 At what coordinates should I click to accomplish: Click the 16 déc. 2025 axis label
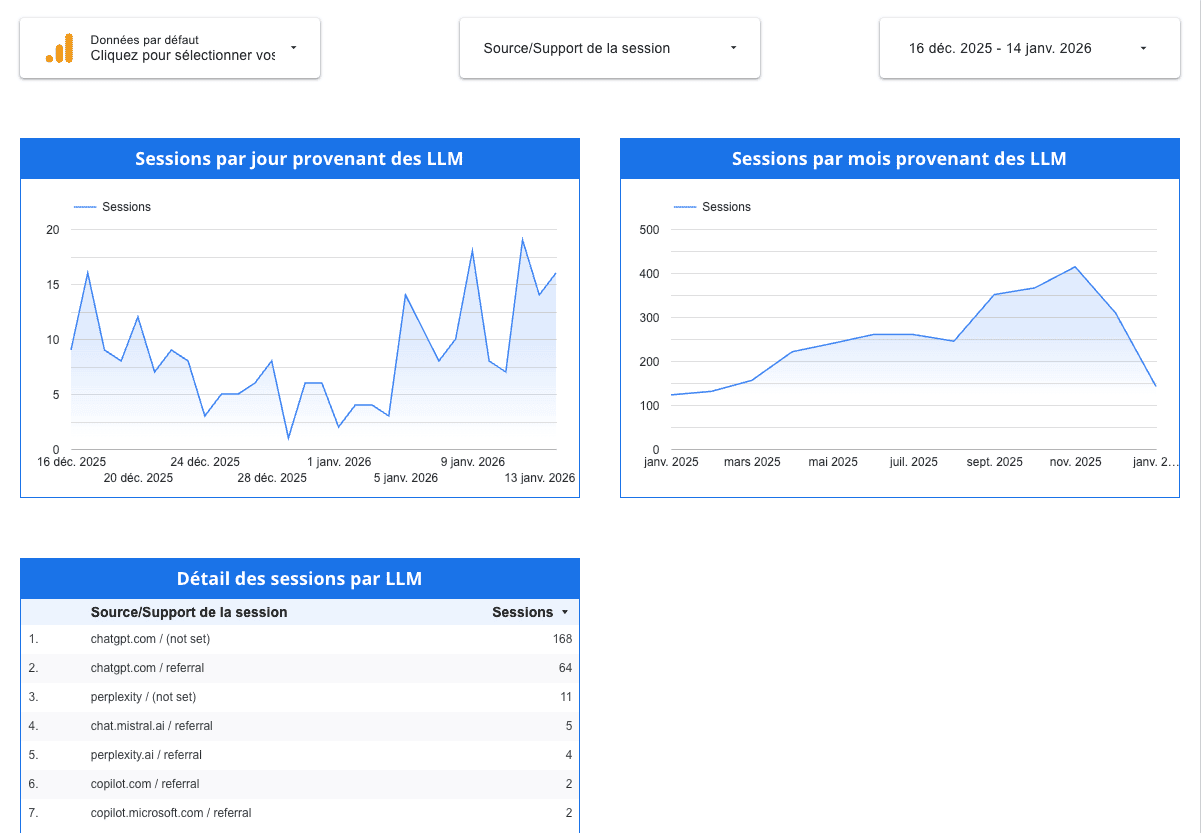(x=72, y=462)
